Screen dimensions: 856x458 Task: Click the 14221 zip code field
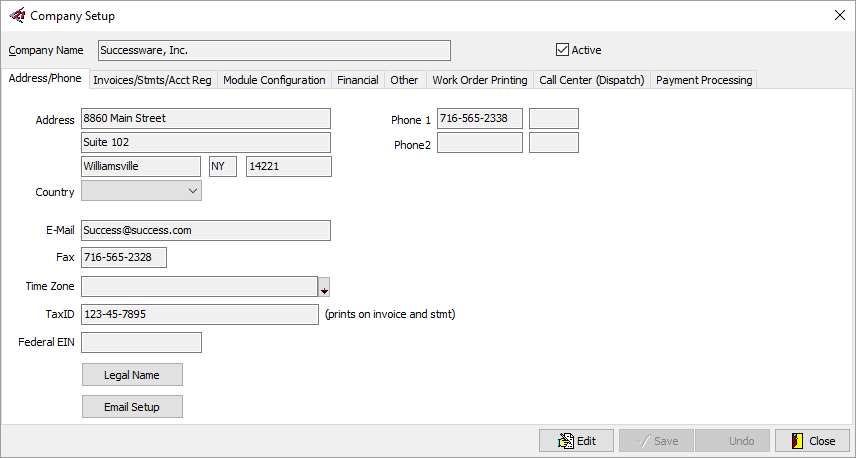click(x=289, y=166)
